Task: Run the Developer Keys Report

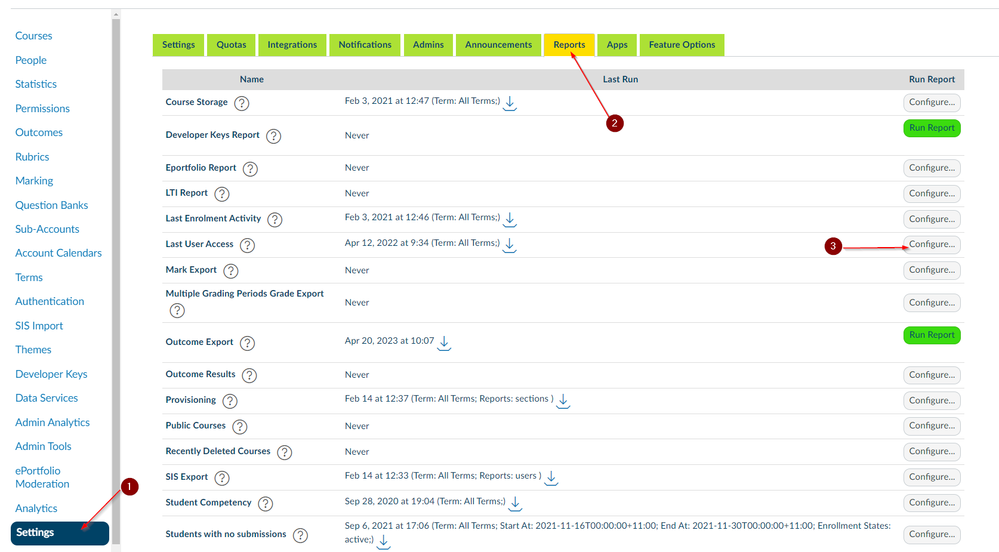Action: tap(931, 128)
